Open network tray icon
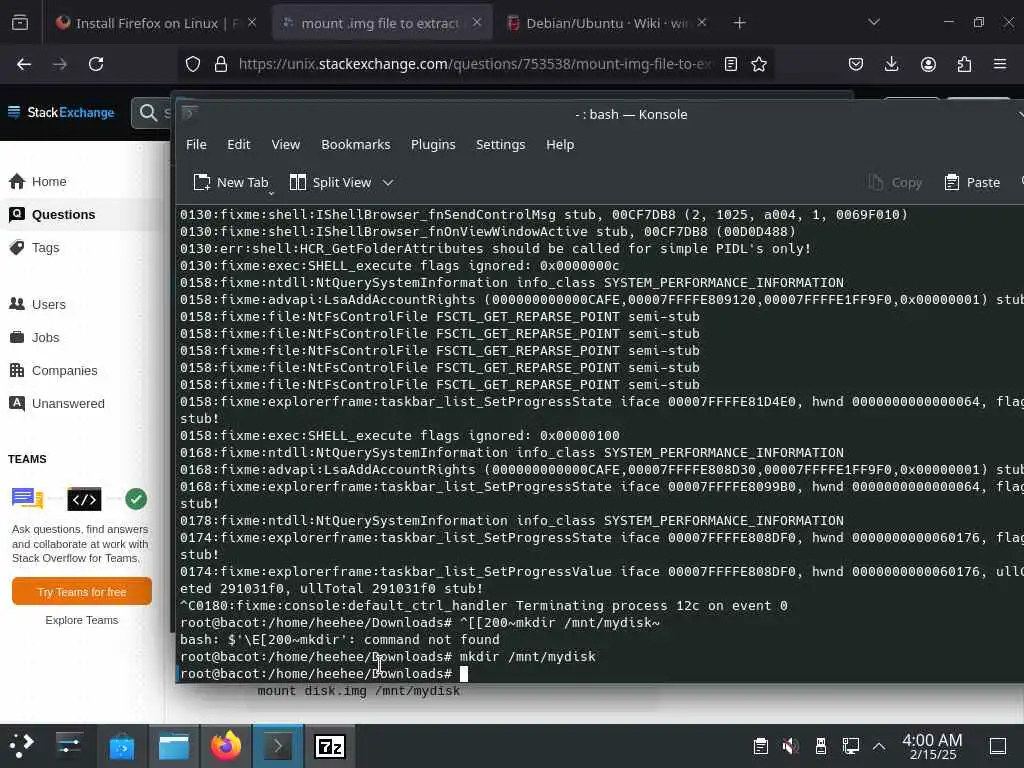This screenshot has width=1024, height=768. click(850, 746)
